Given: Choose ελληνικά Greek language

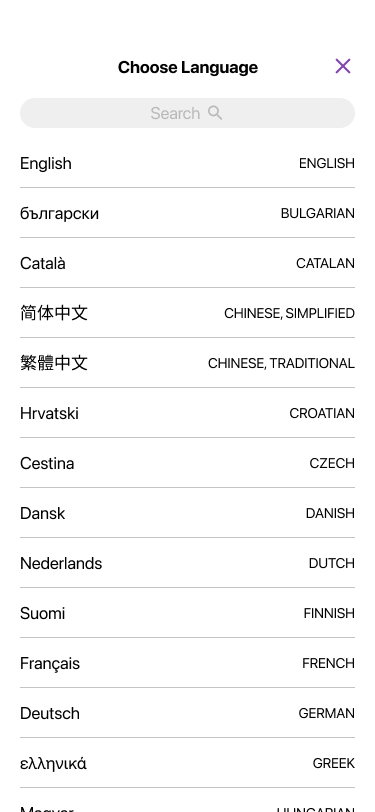Looking at the screenshot, I should point(188,763).
